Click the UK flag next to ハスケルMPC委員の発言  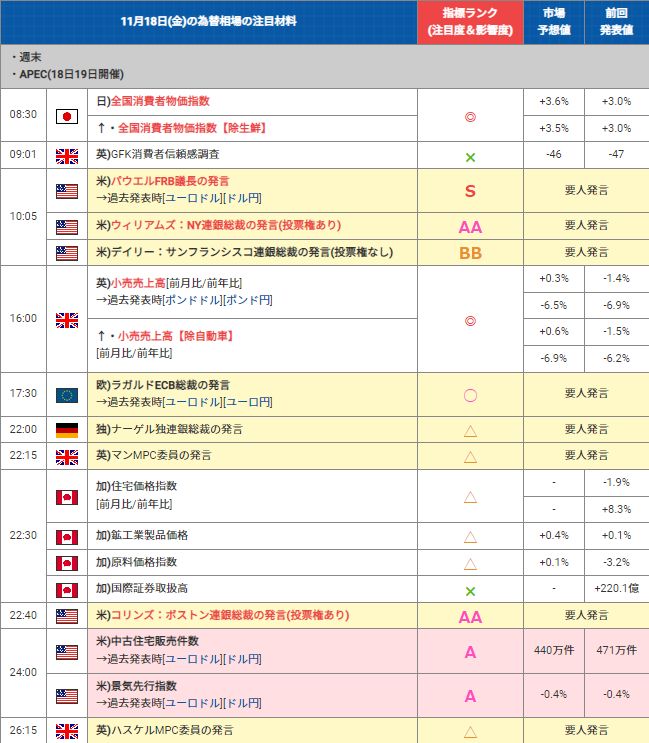[x=67, y=730]
